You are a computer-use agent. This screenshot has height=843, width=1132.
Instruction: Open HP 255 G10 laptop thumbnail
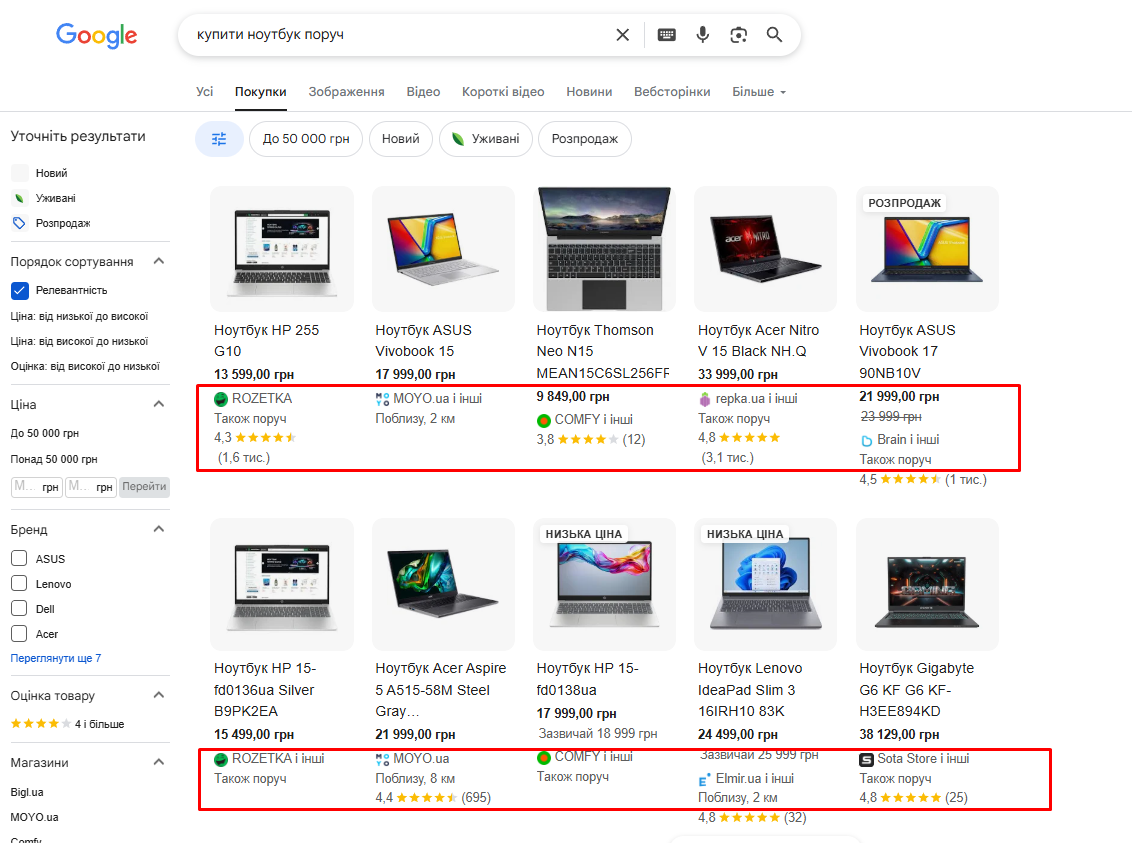[x=282, y=249]
